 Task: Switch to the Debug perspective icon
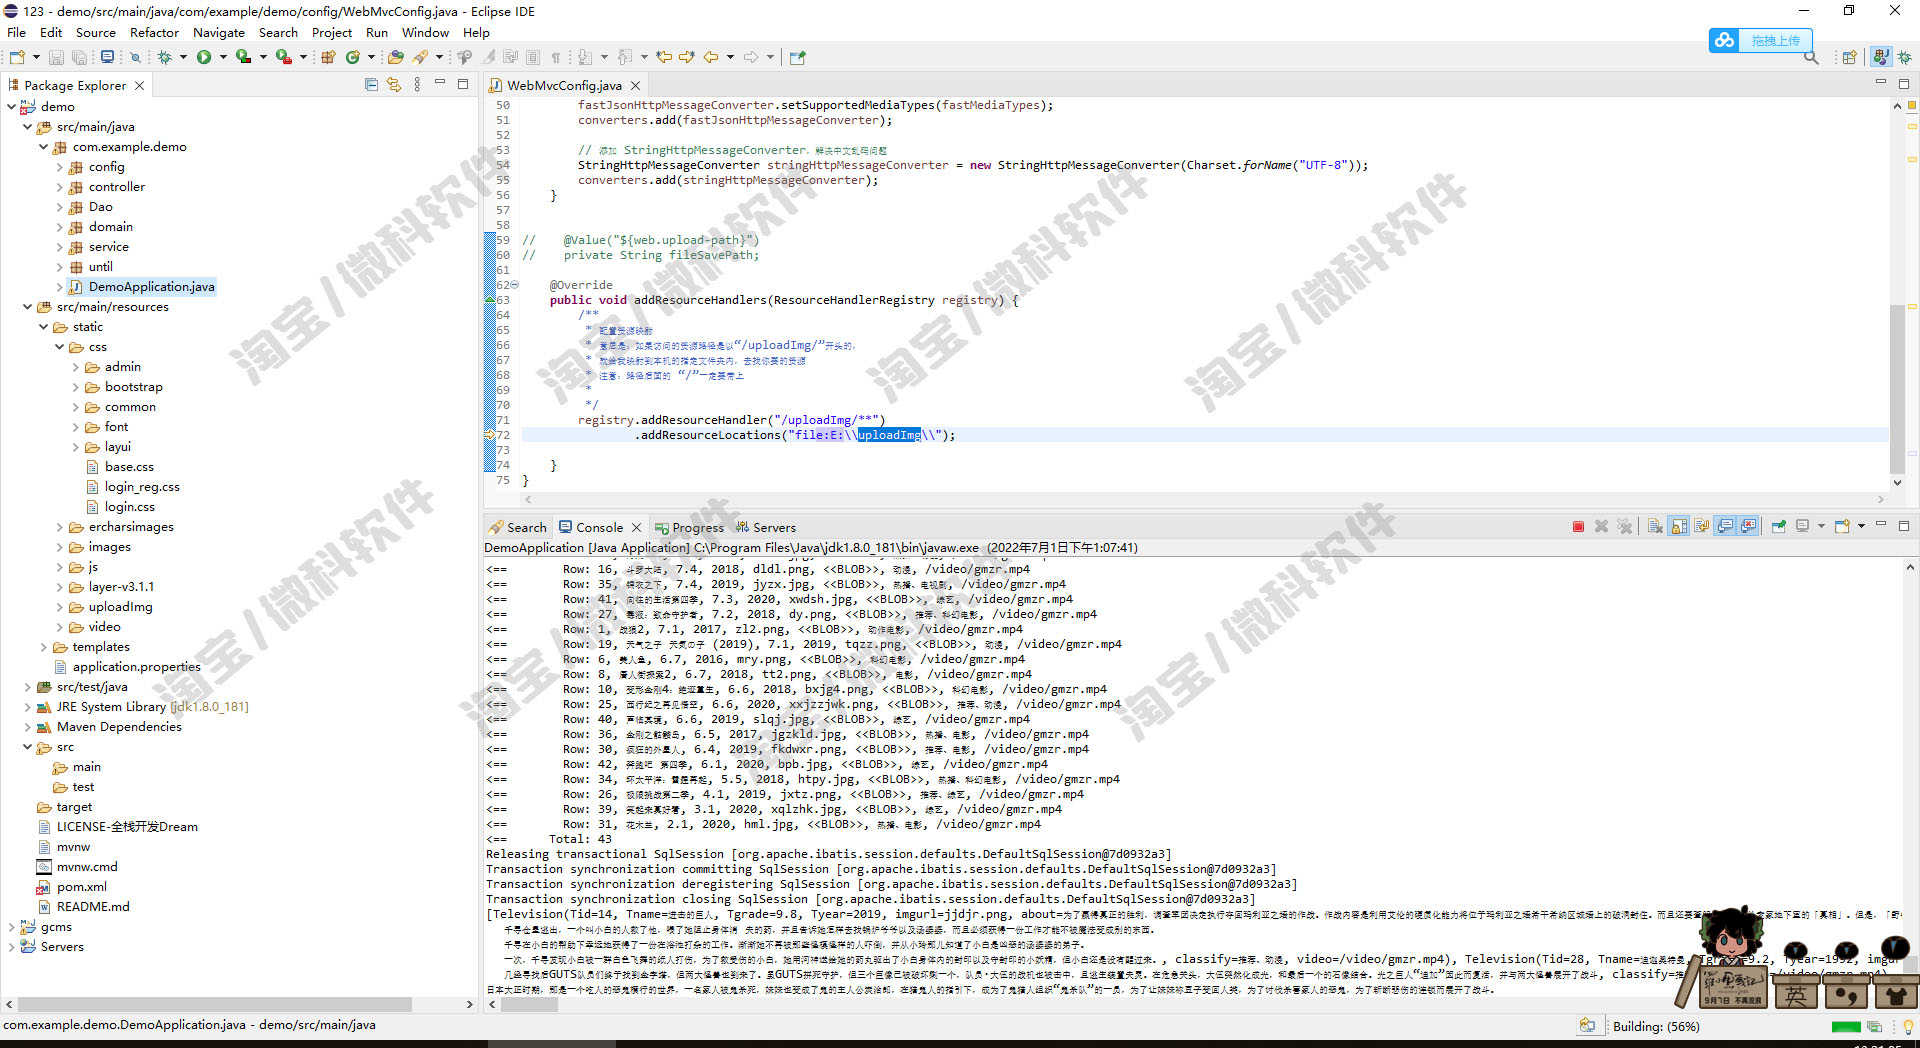[x=1905, y=57]
